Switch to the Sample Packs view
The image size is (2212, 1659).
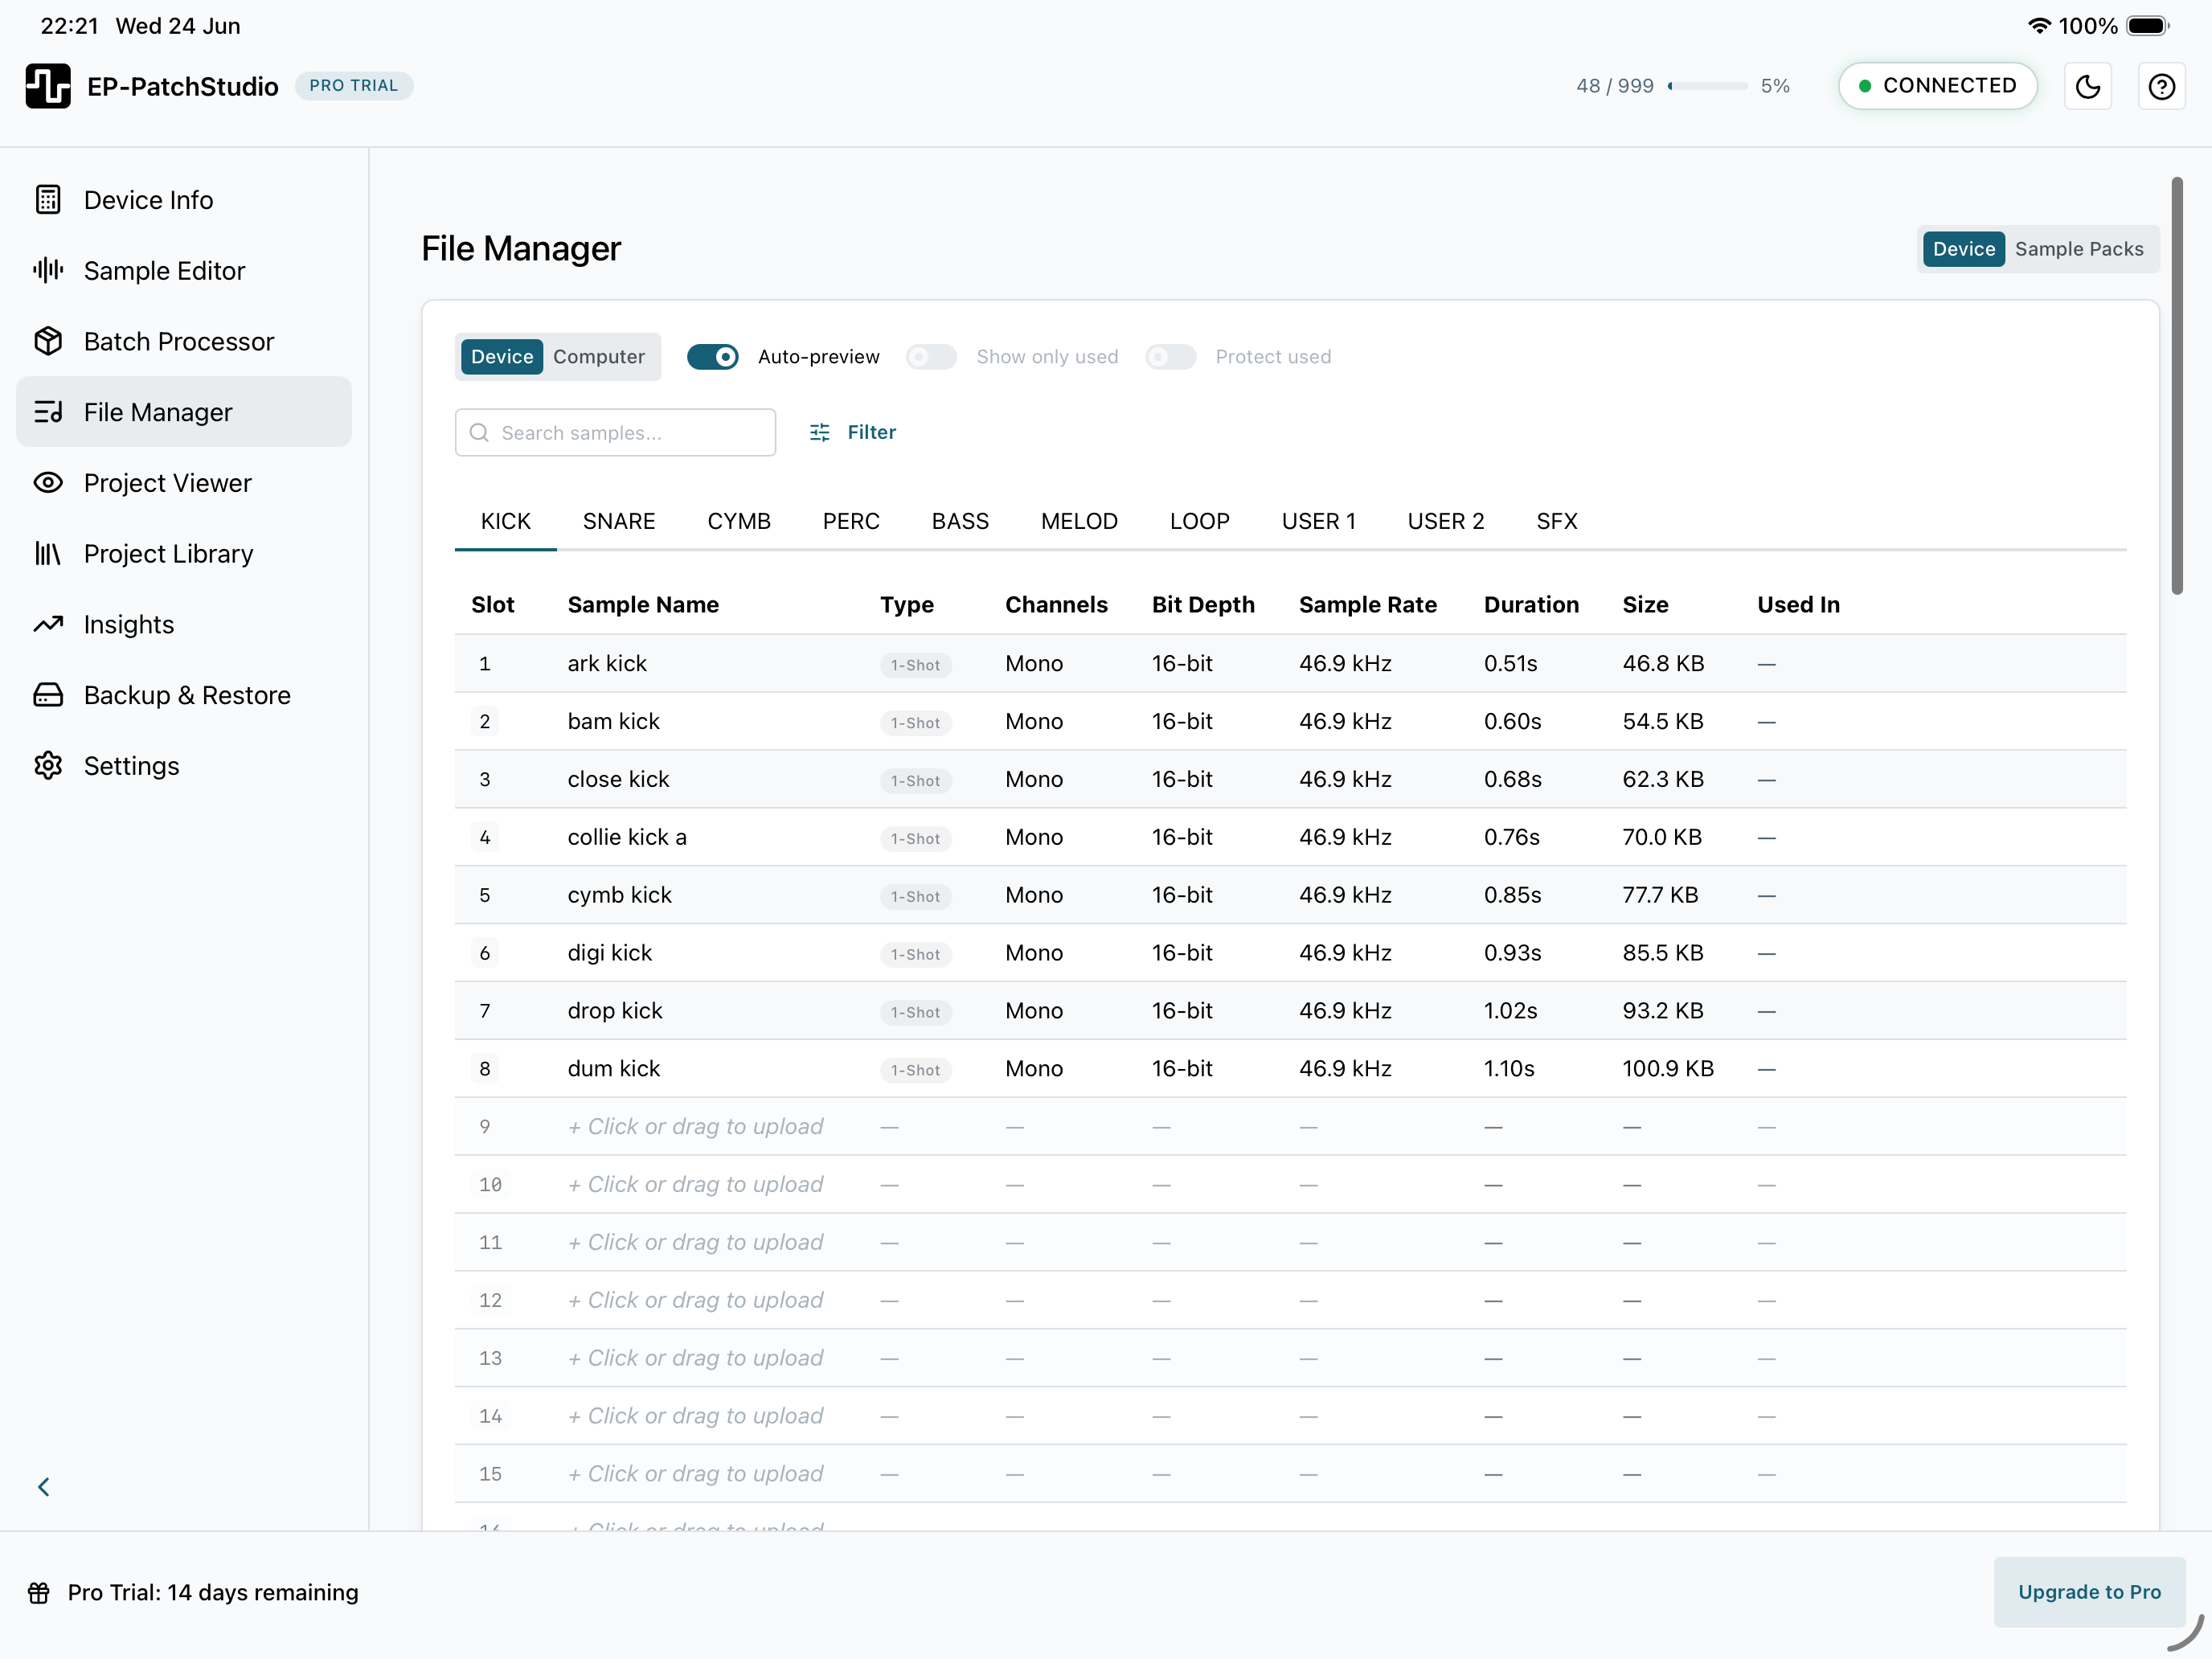2079,249
